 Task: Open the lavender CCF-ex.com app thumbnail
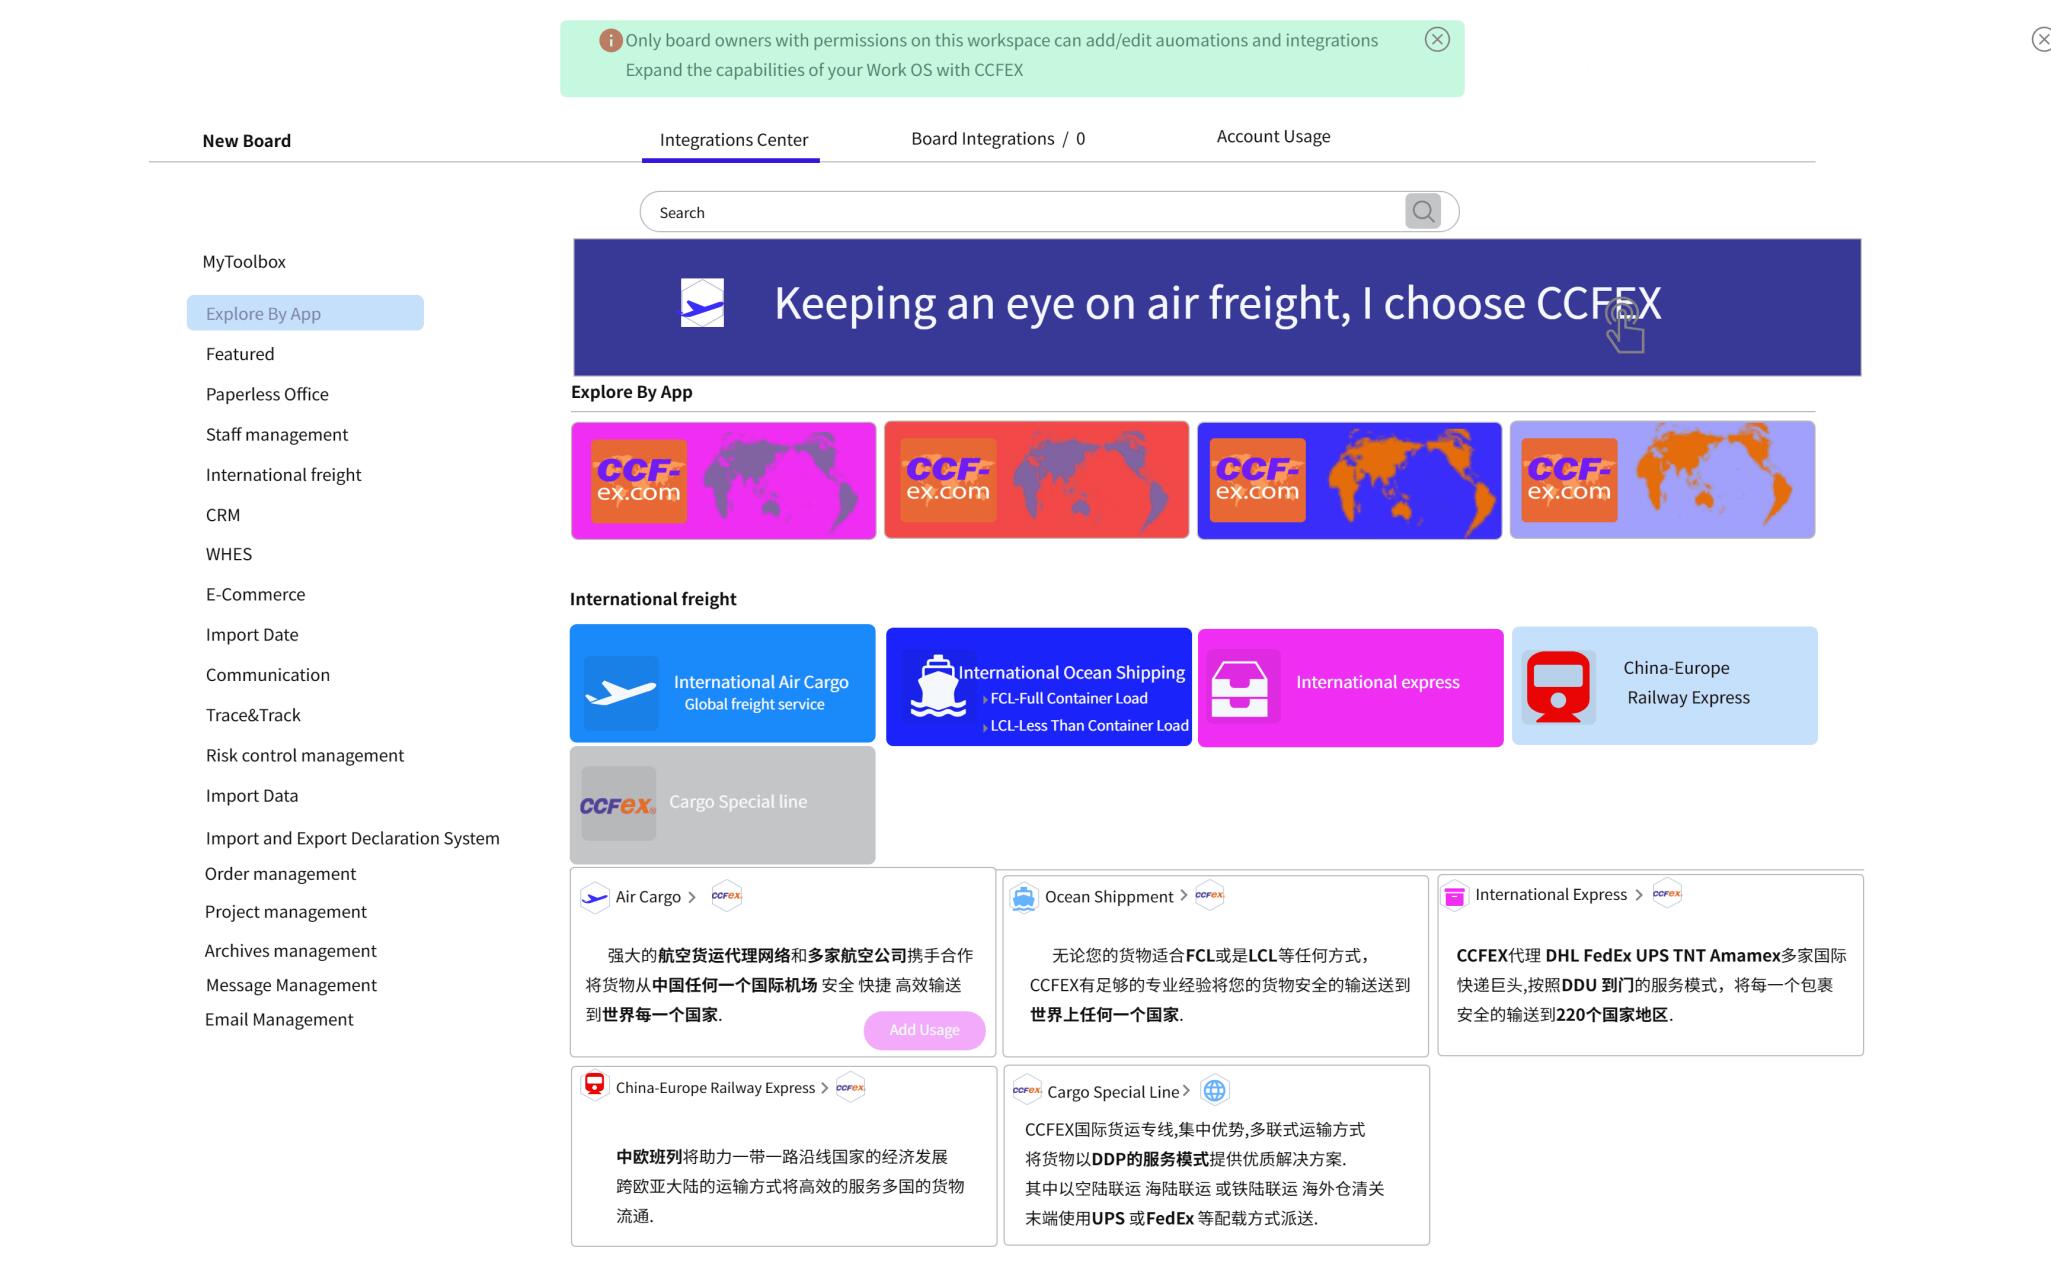1662,480
